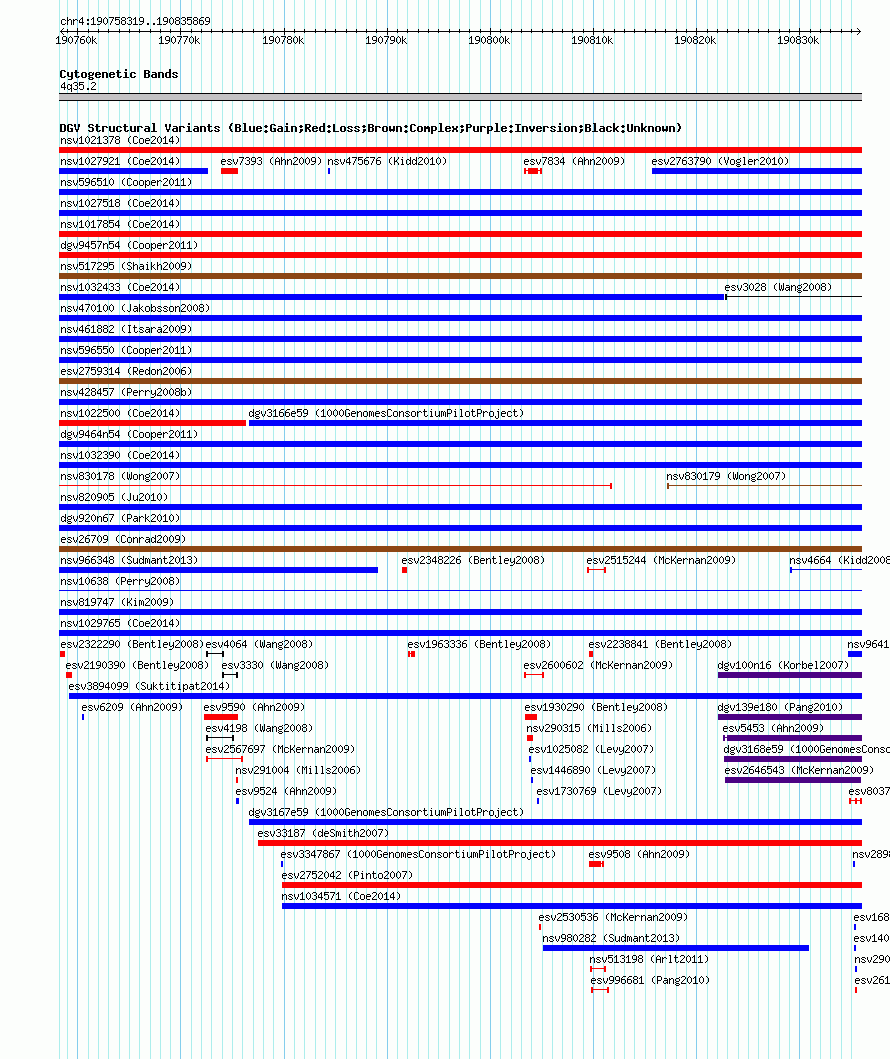The width and height of the screenshot is (890, 1059).
Task: Click the nsv428457 (Perry2008b) label
Action: (x=126, y=392)
